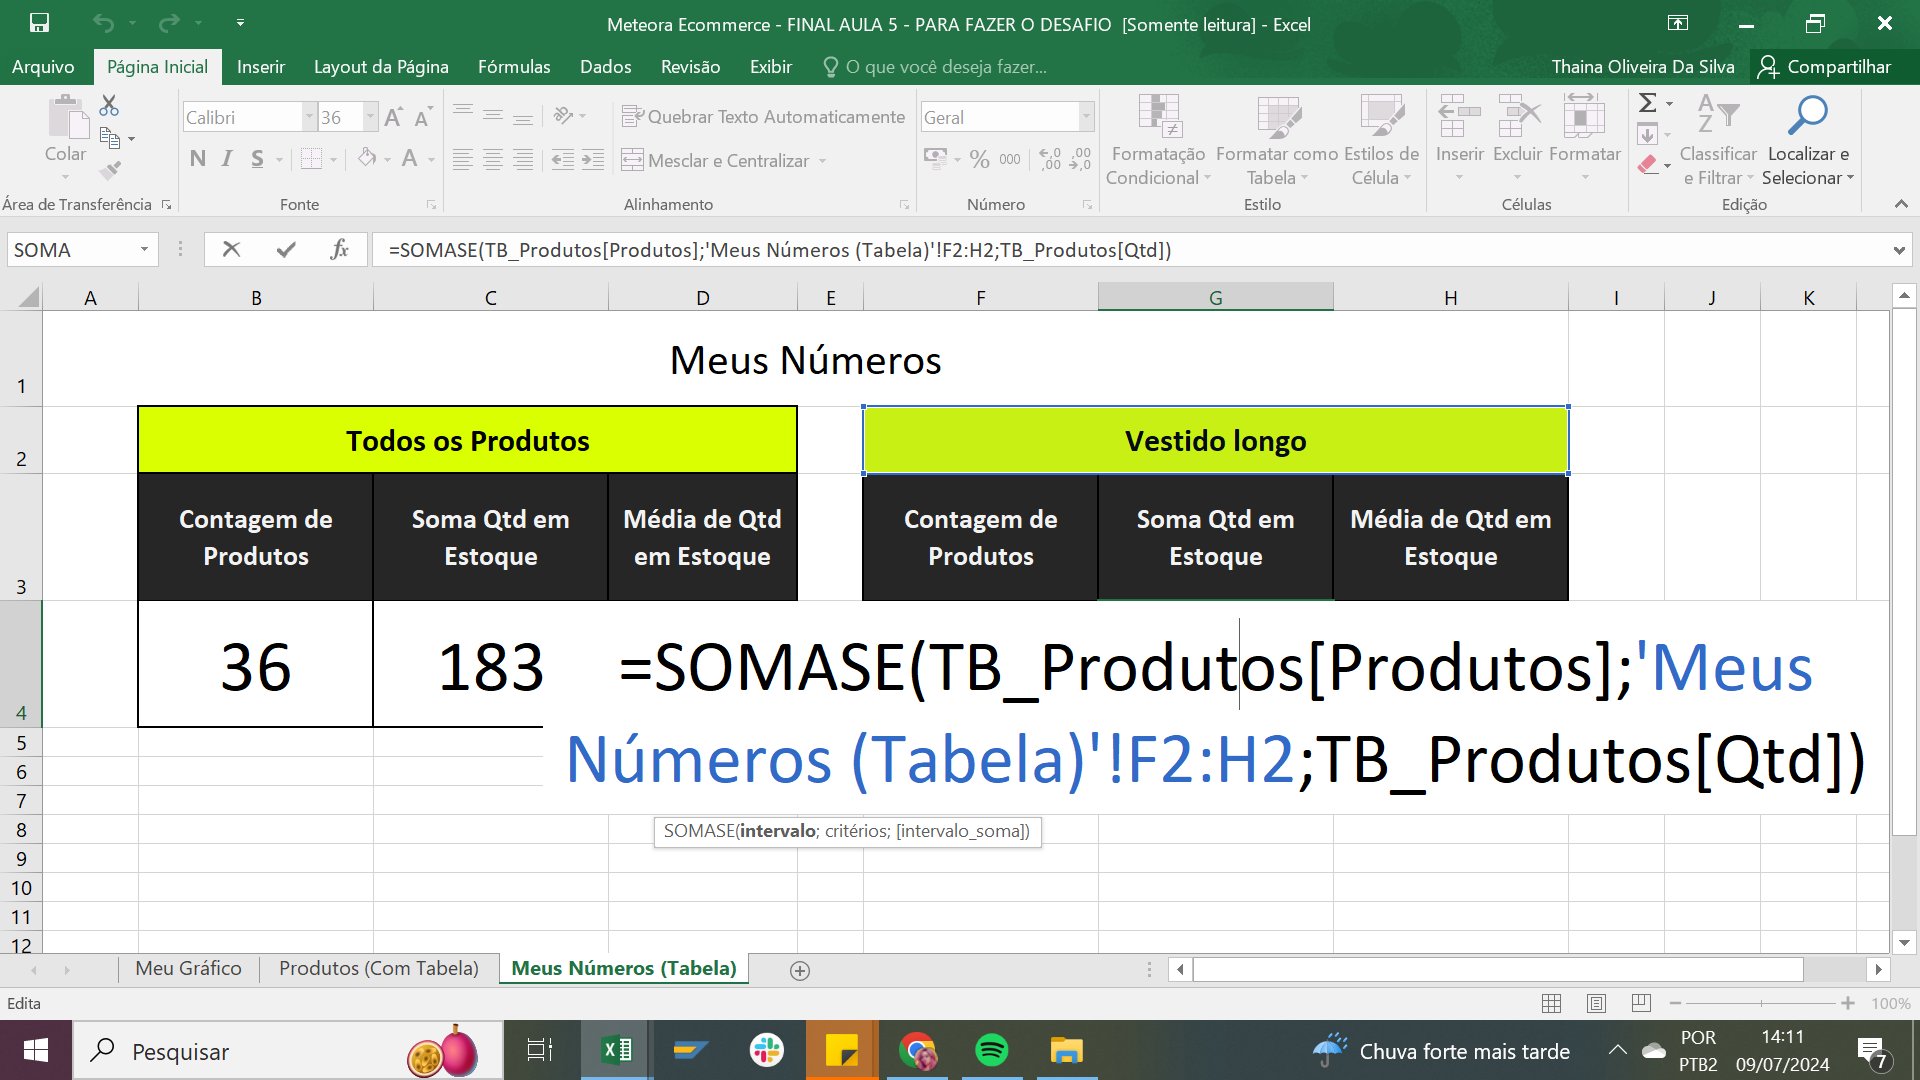Screen dimensions: 1920x1080
Task: Expand the Name Box SOMA dropdown
Action: [145, 249]
